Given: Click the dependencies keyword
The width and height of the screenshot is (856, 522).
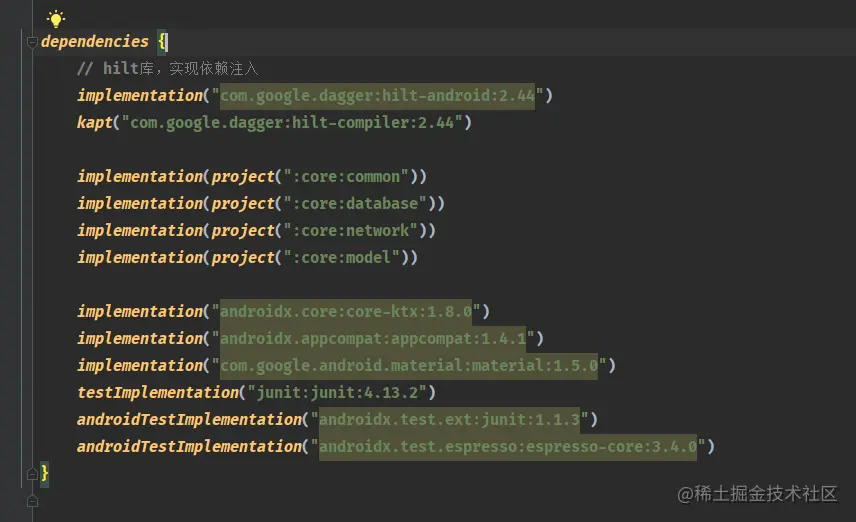Looking at the screenshot, I should [95, 41].
